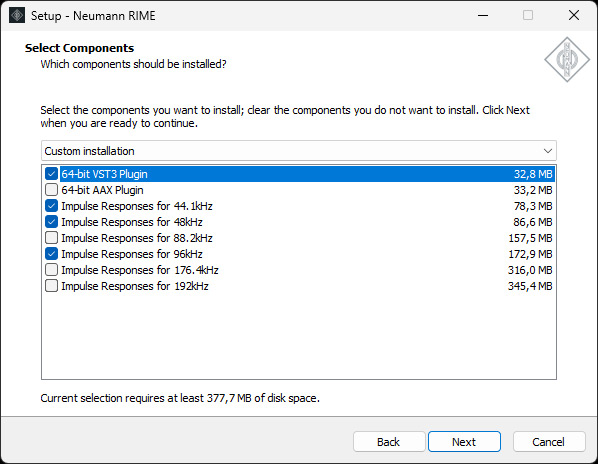Image resolution: width=598 pixels, height=464 pixels.
Task: Check Impulse Responses for 176.4kHz
Action: [x=51, y=270]
